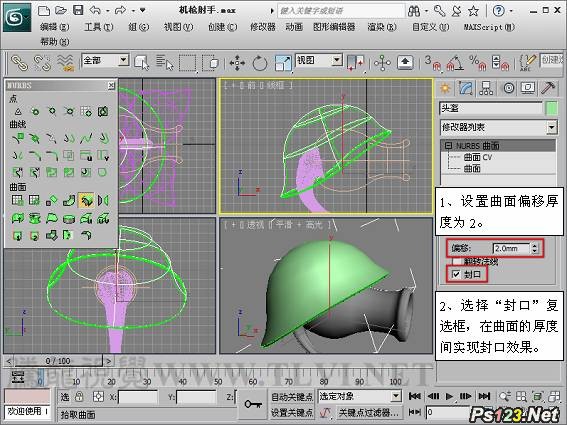Click the 设置关键点 button
Image resolution: width=567 pixels, height=425 pixels.
click(x=292, y=412)
